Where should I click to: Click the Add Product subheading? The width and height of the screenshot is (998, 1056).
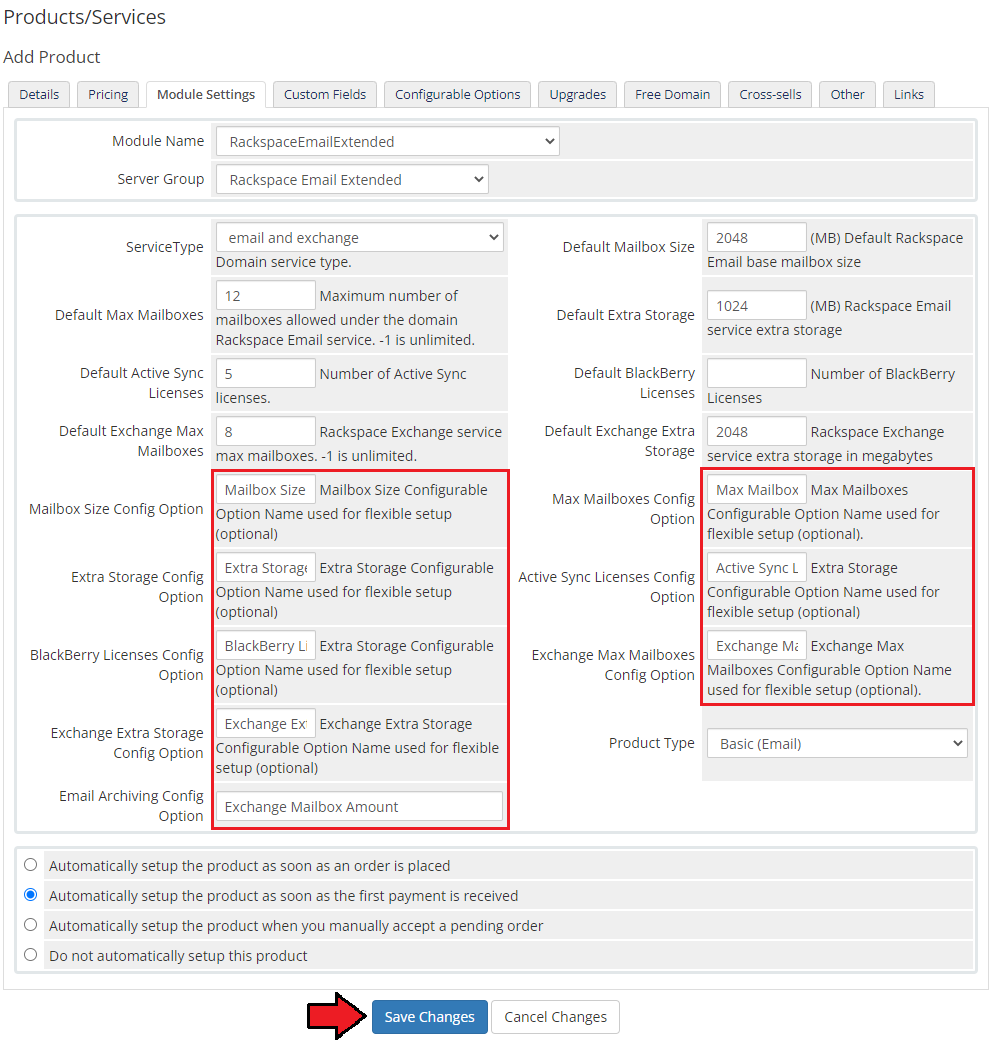click(52, 57)
